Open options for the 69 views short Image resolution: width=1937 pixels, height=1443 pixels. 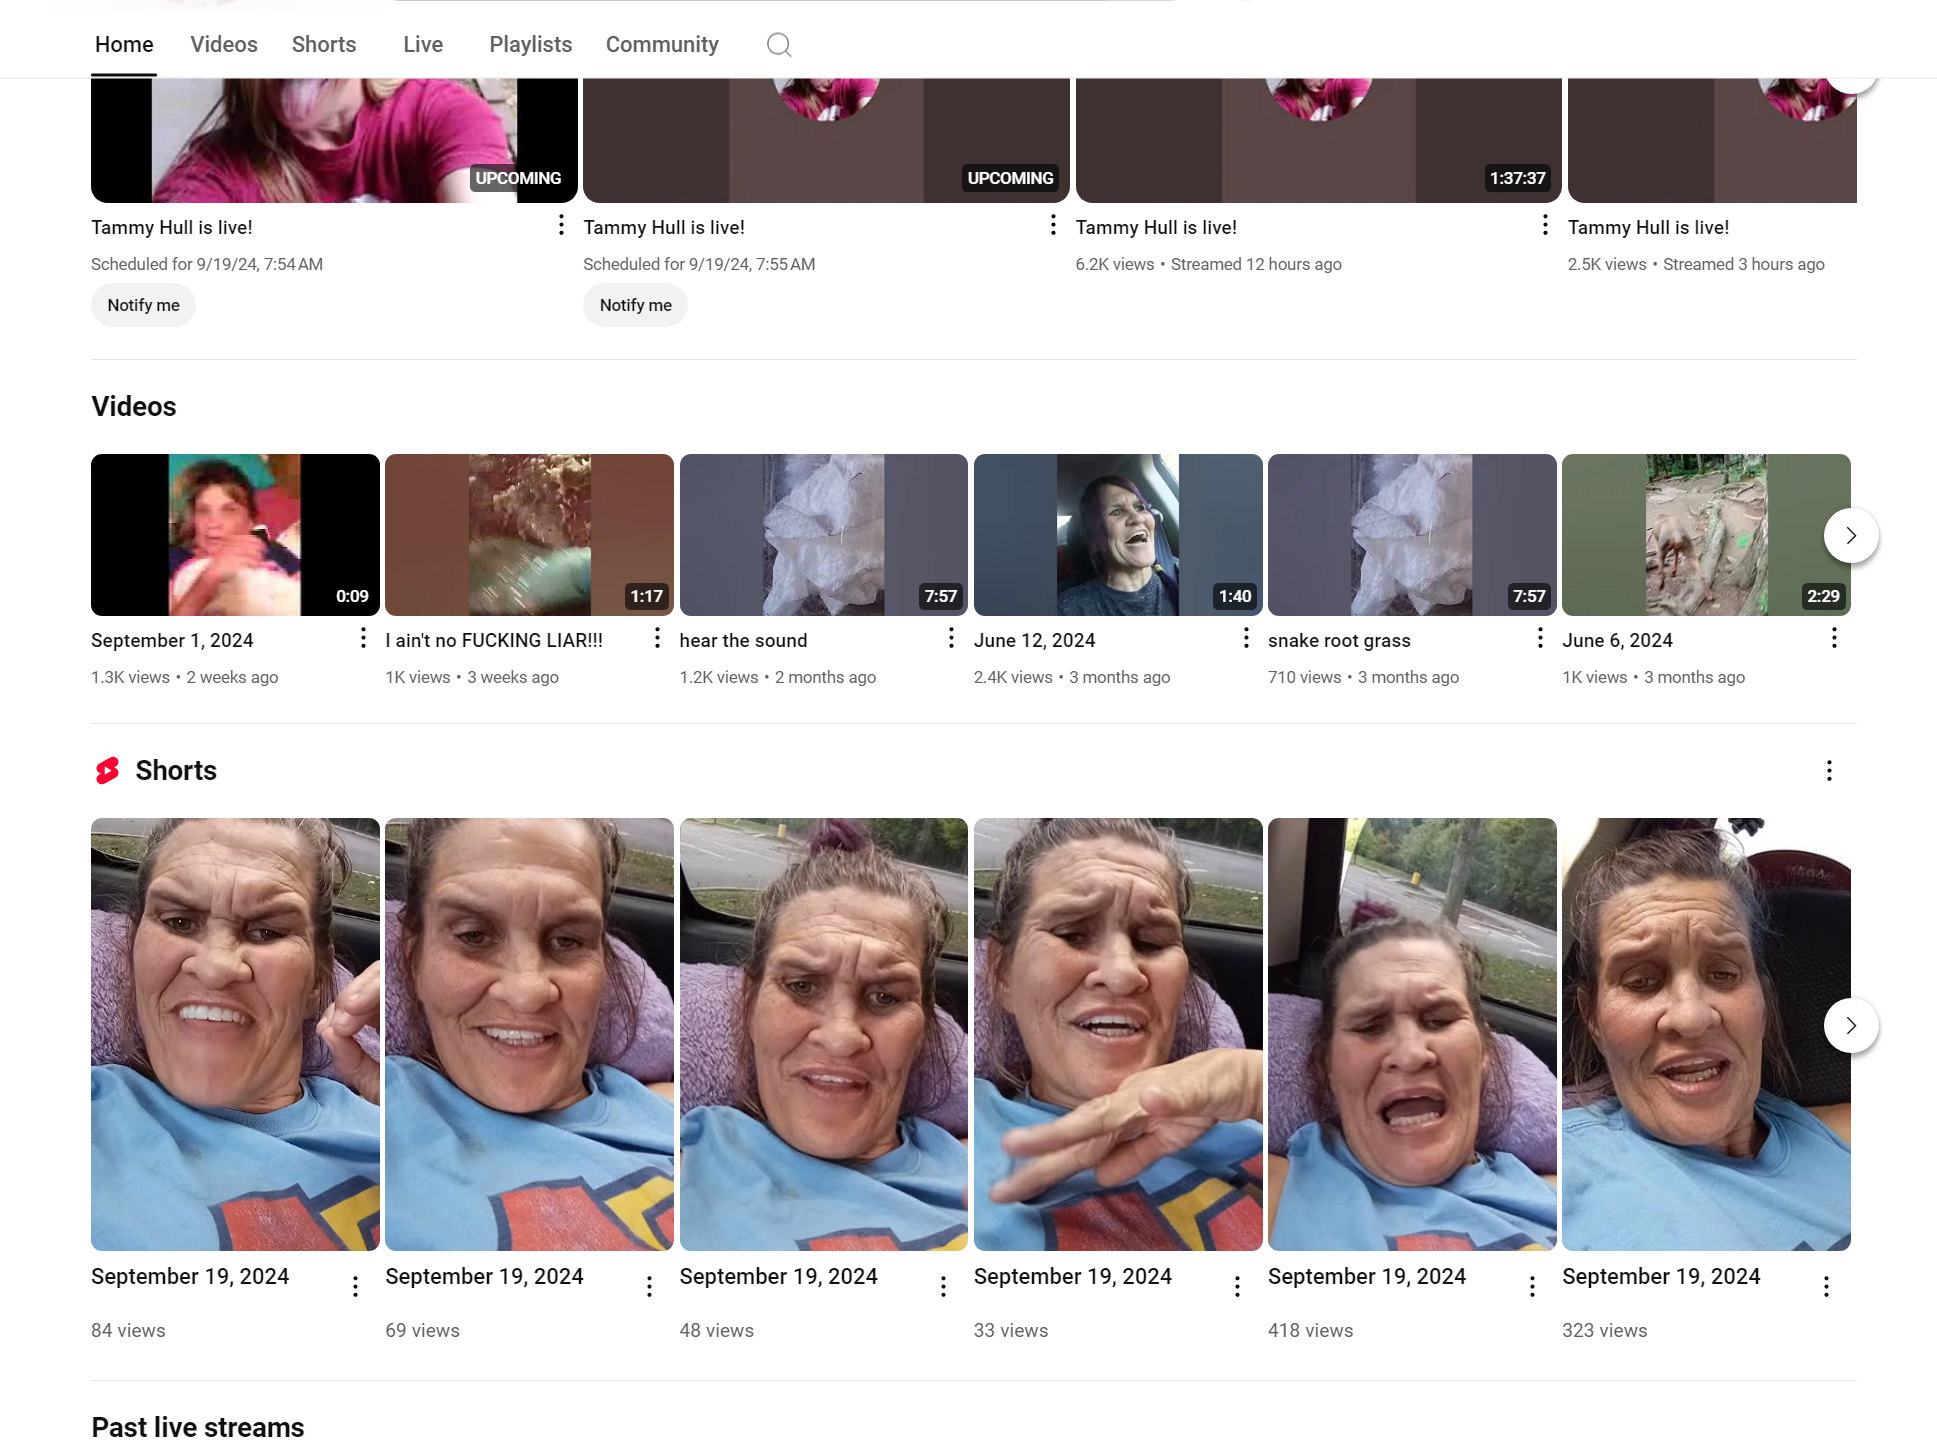pos(649,1287)
